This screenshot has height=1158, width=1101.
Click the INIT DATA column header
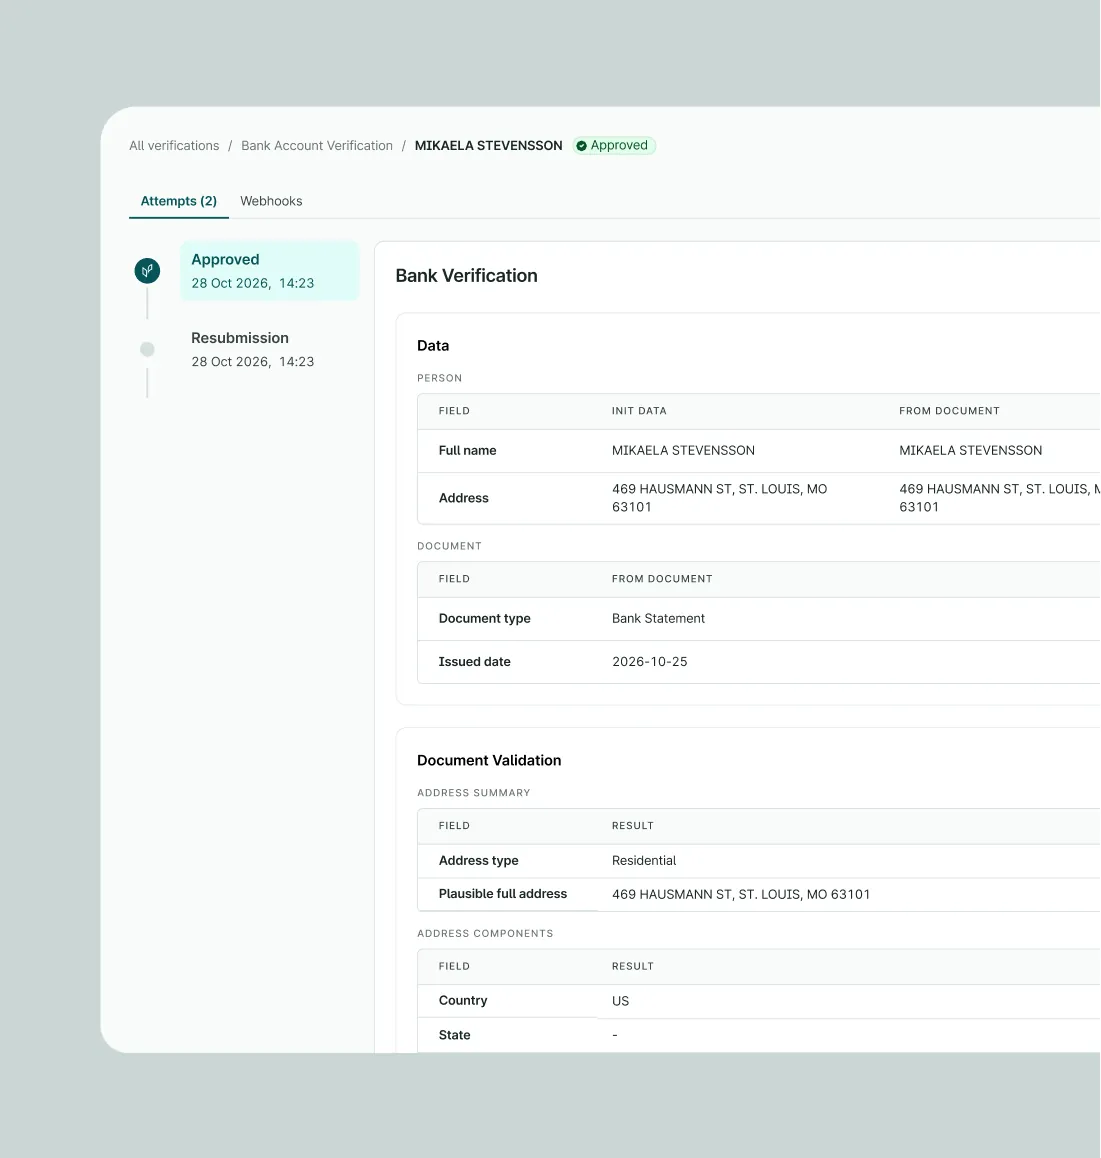click(639, 411)
